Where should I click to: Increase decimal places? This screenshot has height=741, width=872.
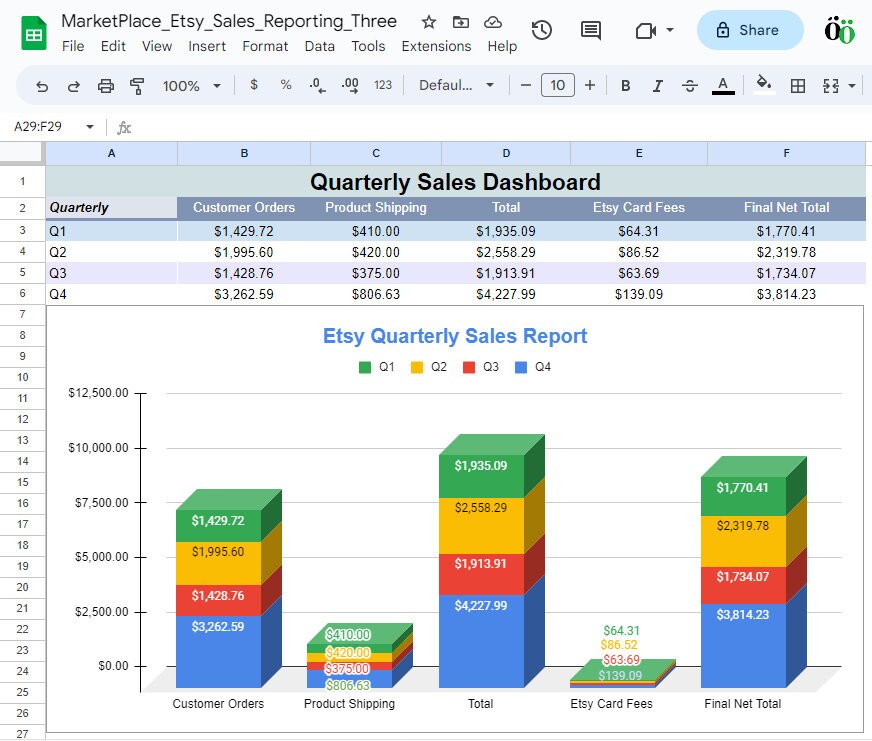[x=349, y=85]
